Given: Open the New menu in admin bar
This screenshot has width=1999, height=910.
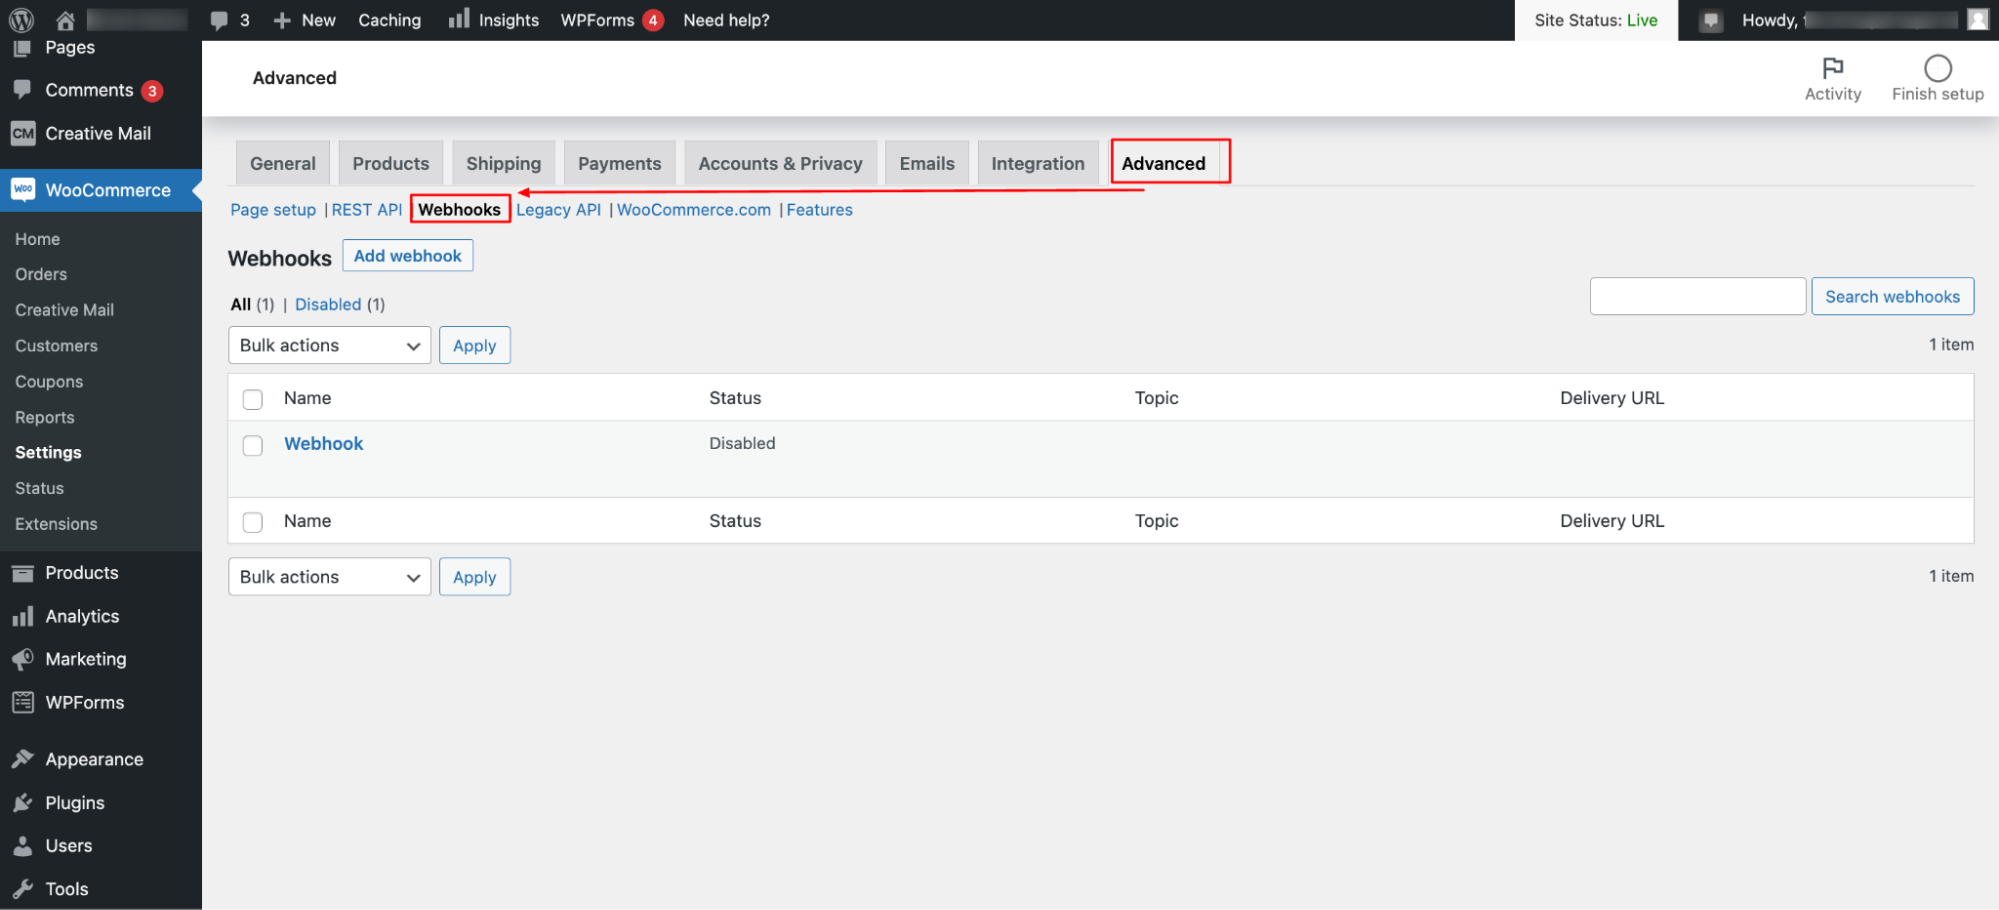Looking at the screenshot, I should [x=303, y=19].
